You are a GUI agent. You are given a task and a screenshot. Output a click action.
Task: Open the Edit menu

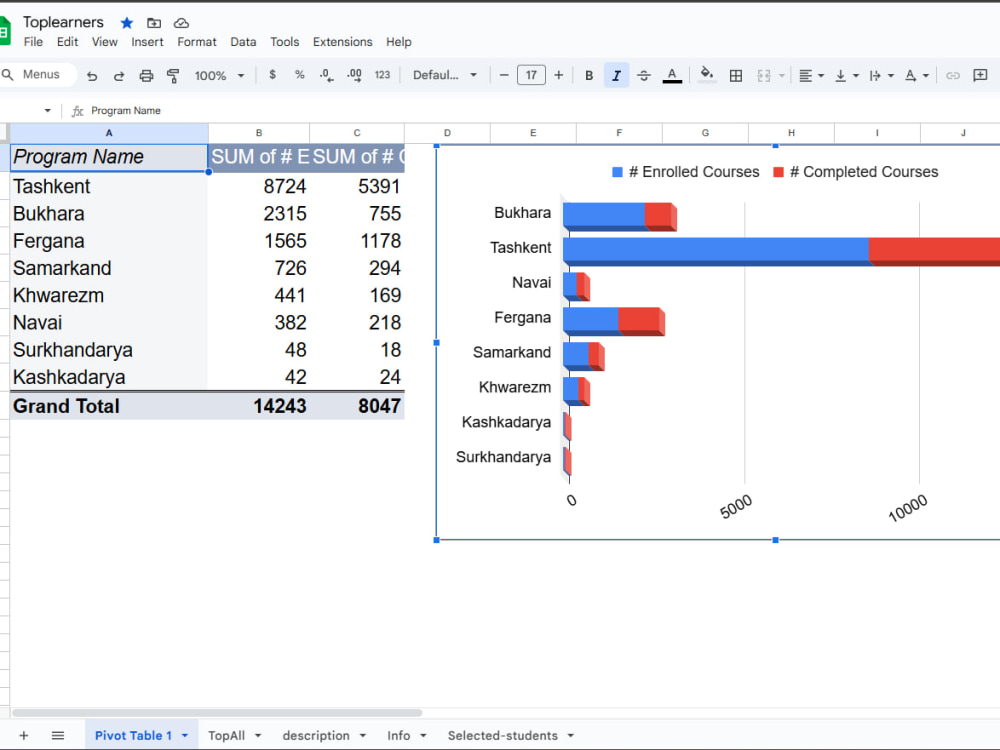tap(67, 41)
